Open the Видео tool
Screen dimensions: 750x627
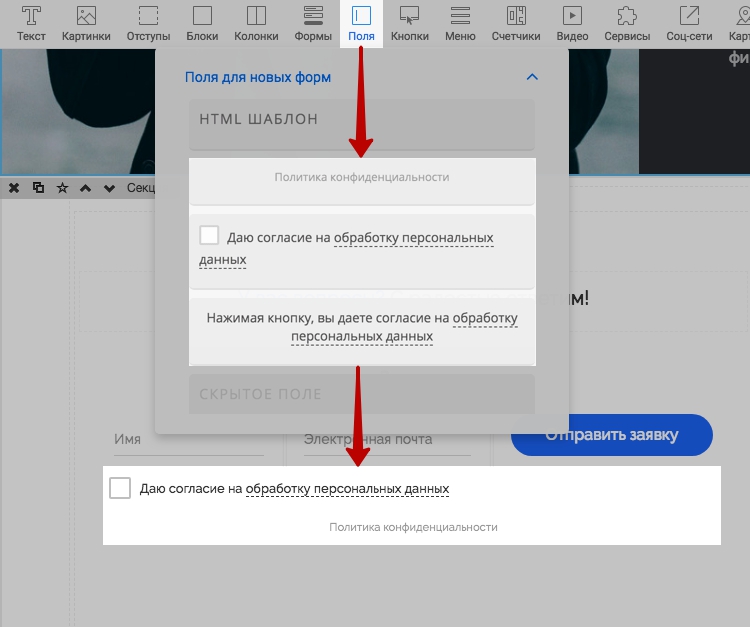tap(573, 24)
